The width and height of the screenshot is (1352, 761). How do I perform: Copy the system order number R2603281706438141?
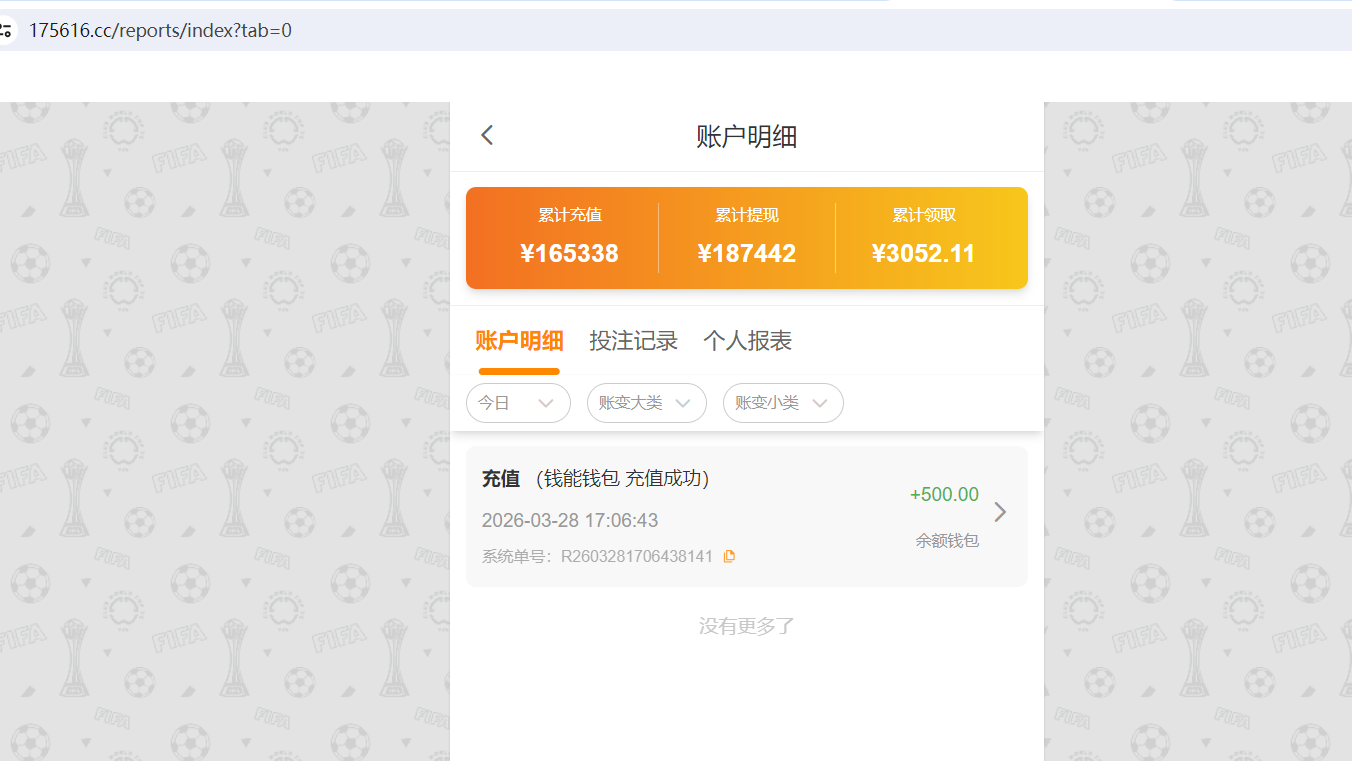[x=728, y=556]
